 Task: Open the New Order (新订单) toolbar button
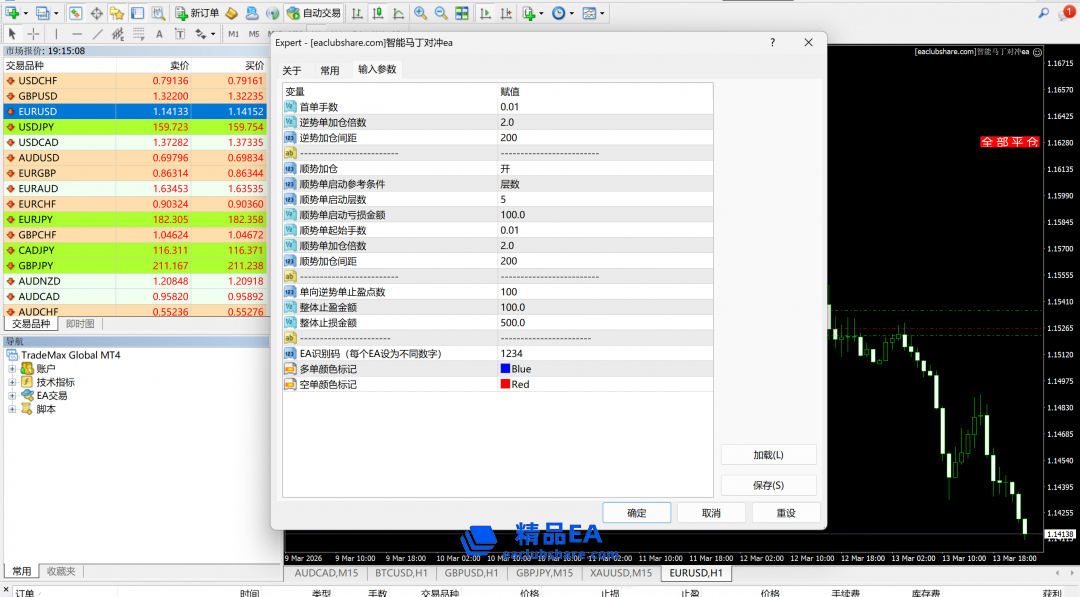coord(197,13)
